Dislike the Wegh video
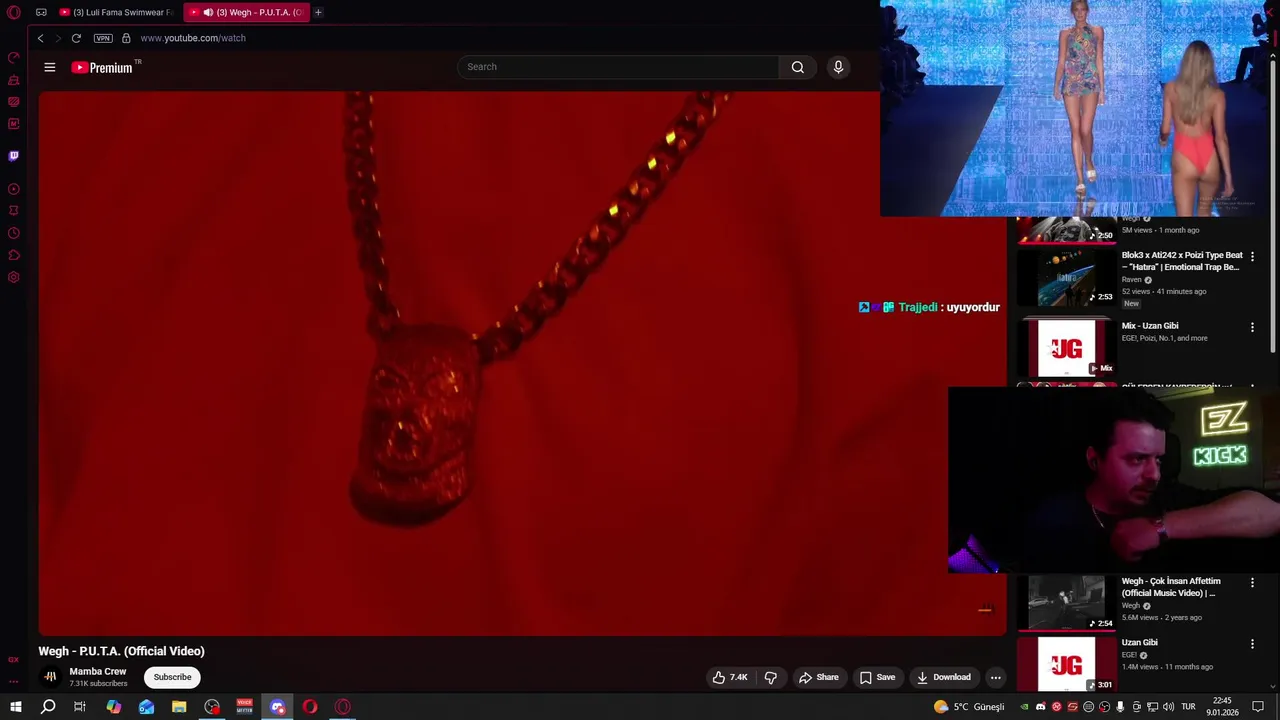 tap(771, 677)
